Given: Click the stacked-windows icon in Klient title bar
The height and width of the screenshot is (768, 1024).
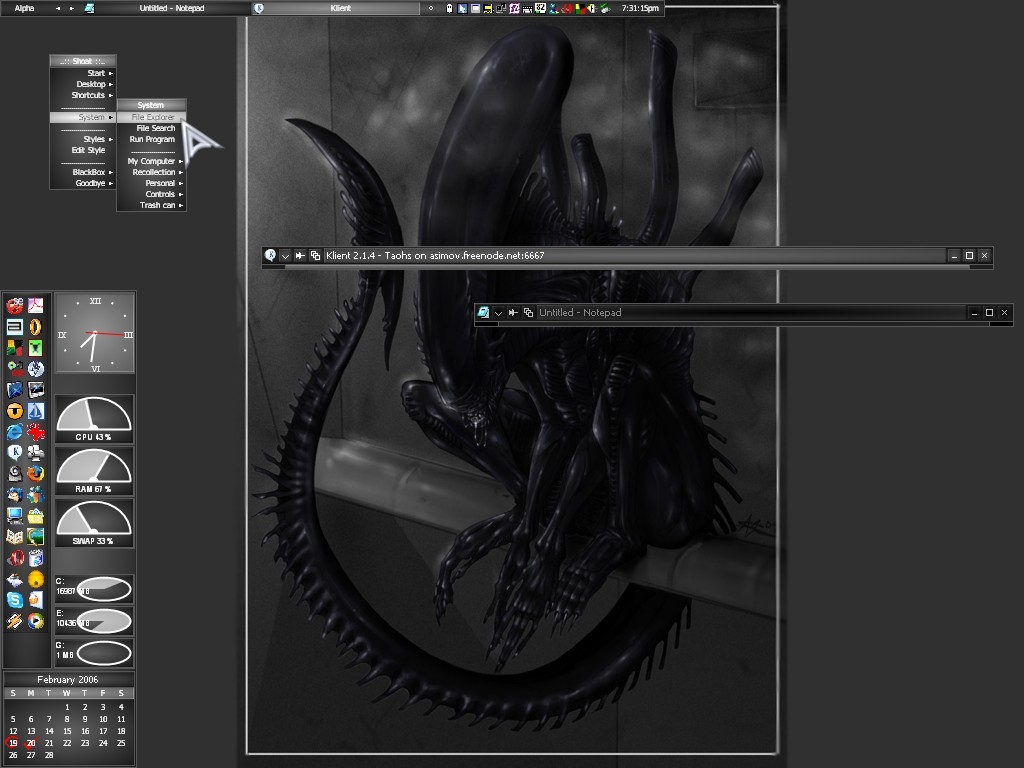Looking at the screenshot, I should 315,255.
